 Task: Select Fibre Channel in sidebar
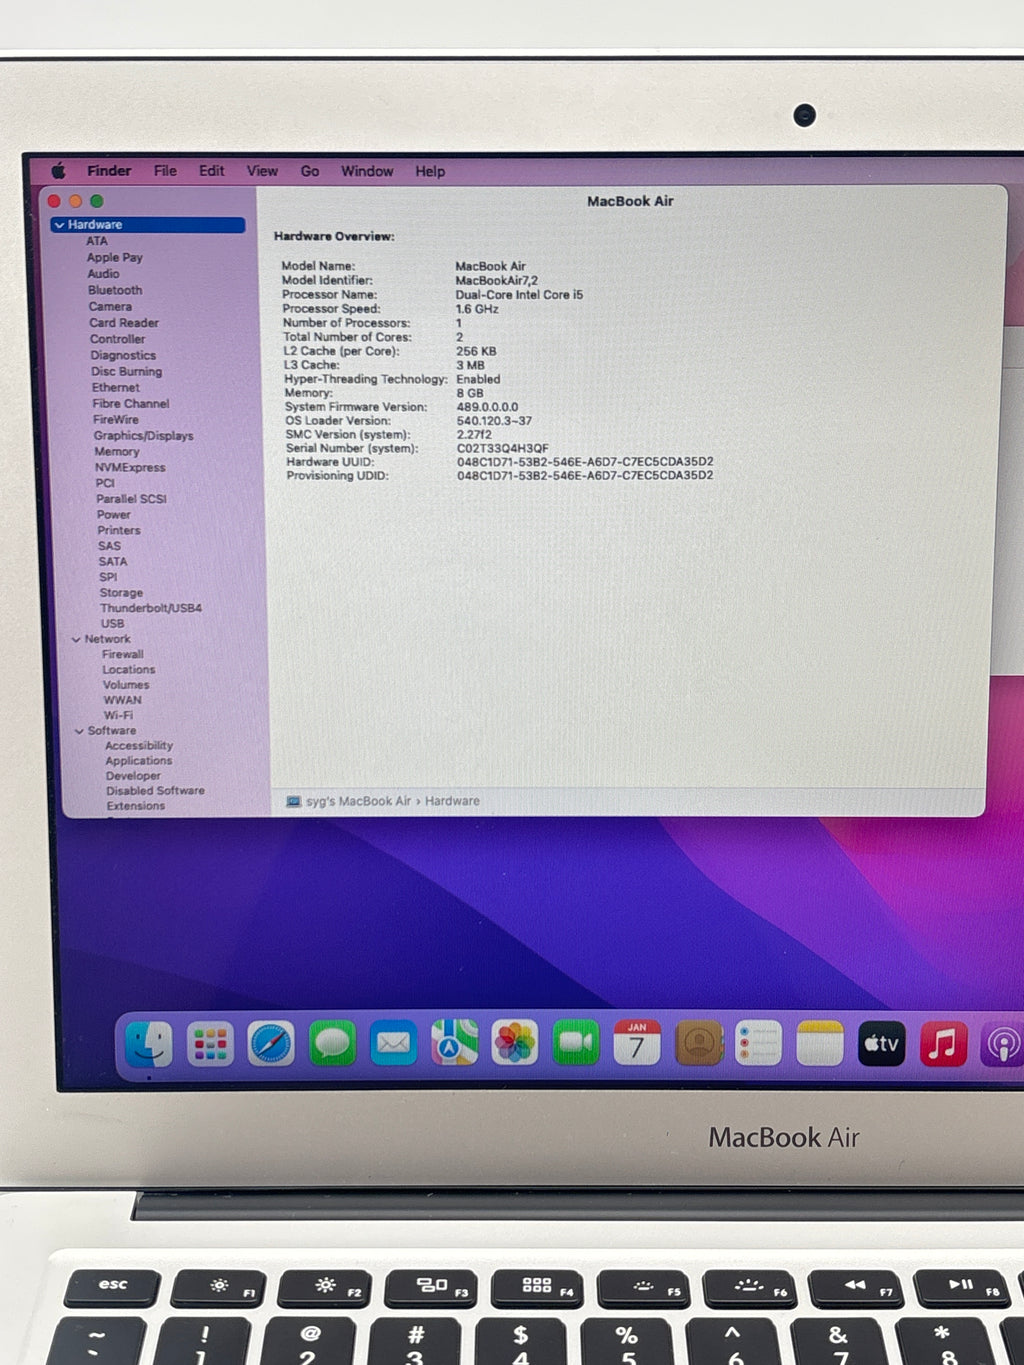pos(131,403)
